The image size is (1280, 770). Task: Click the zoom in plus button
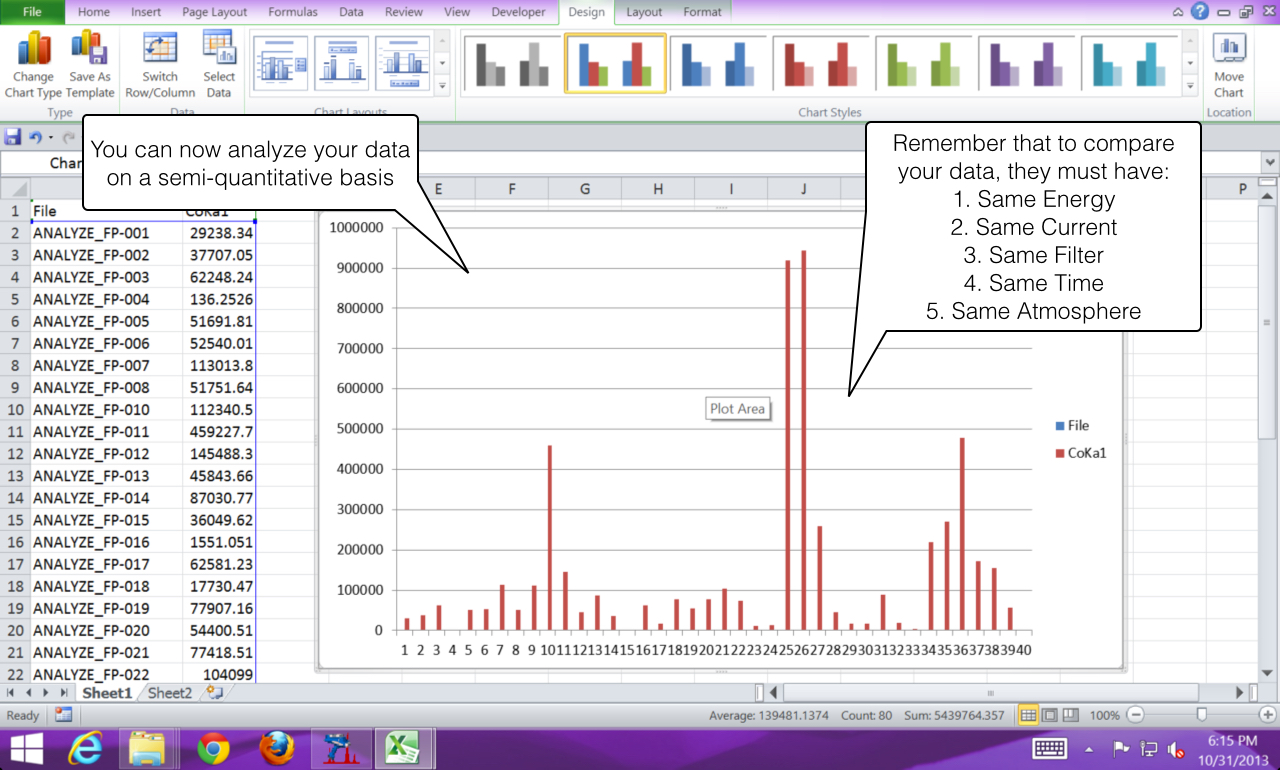point(1267,715)
